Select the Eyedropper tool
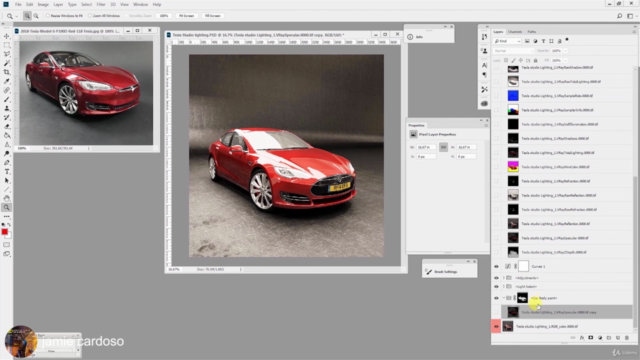The image size is (640, 360). [x=7, y=81]
